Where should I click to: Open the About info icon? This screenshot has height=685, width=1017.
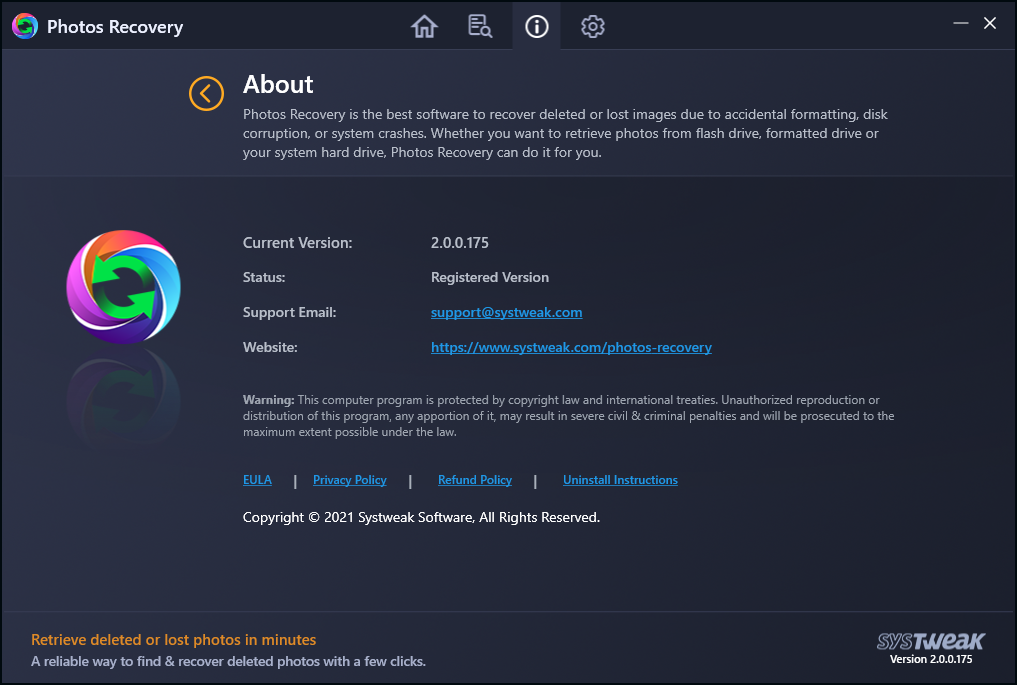point(536,26)
